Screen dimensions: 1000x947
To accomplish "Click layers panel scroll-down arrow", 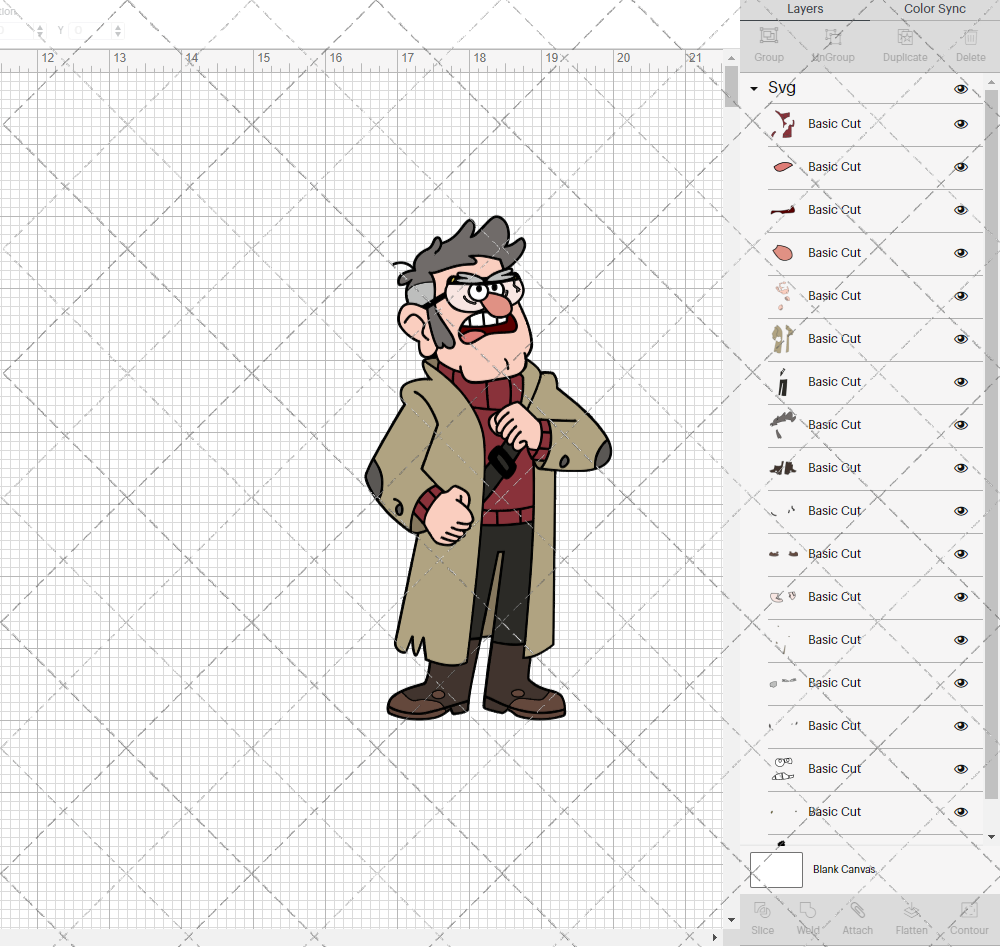I will (990, 837).
